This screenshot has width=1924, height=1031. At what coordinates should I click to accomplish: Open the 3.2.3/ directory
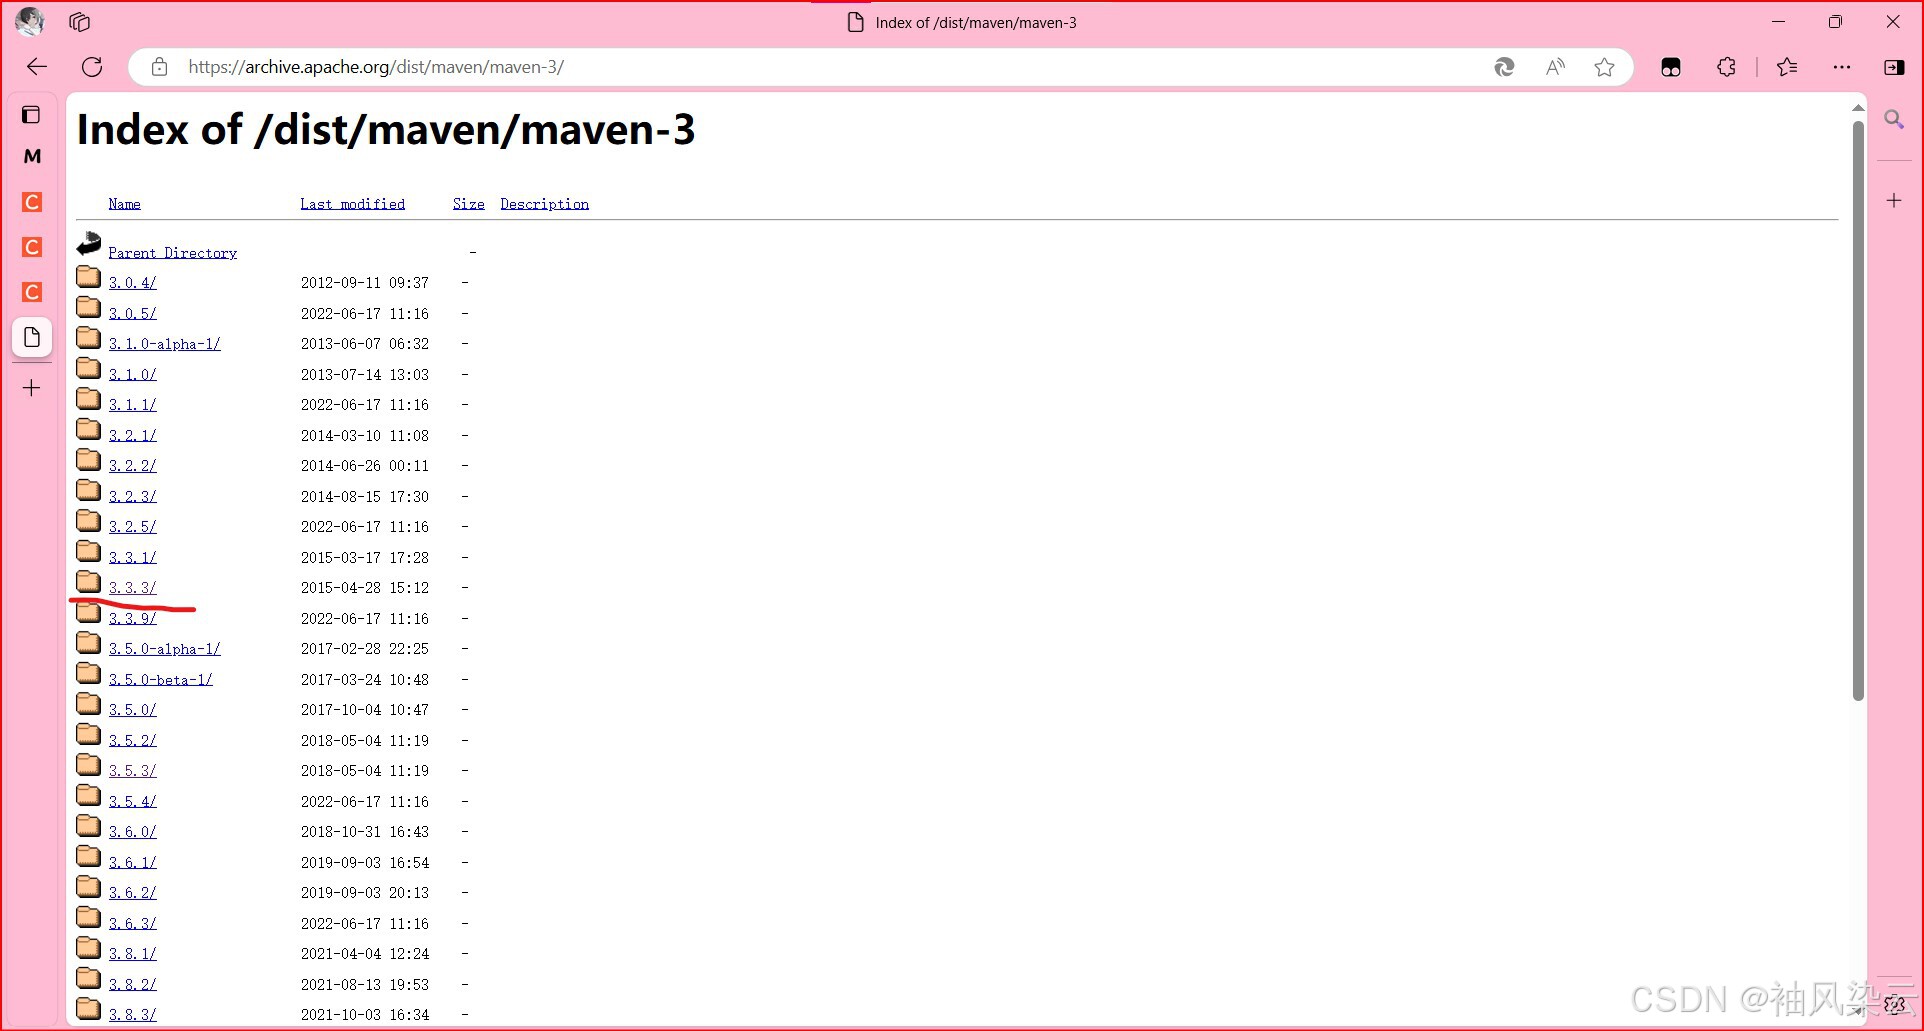tap(133, 497)
